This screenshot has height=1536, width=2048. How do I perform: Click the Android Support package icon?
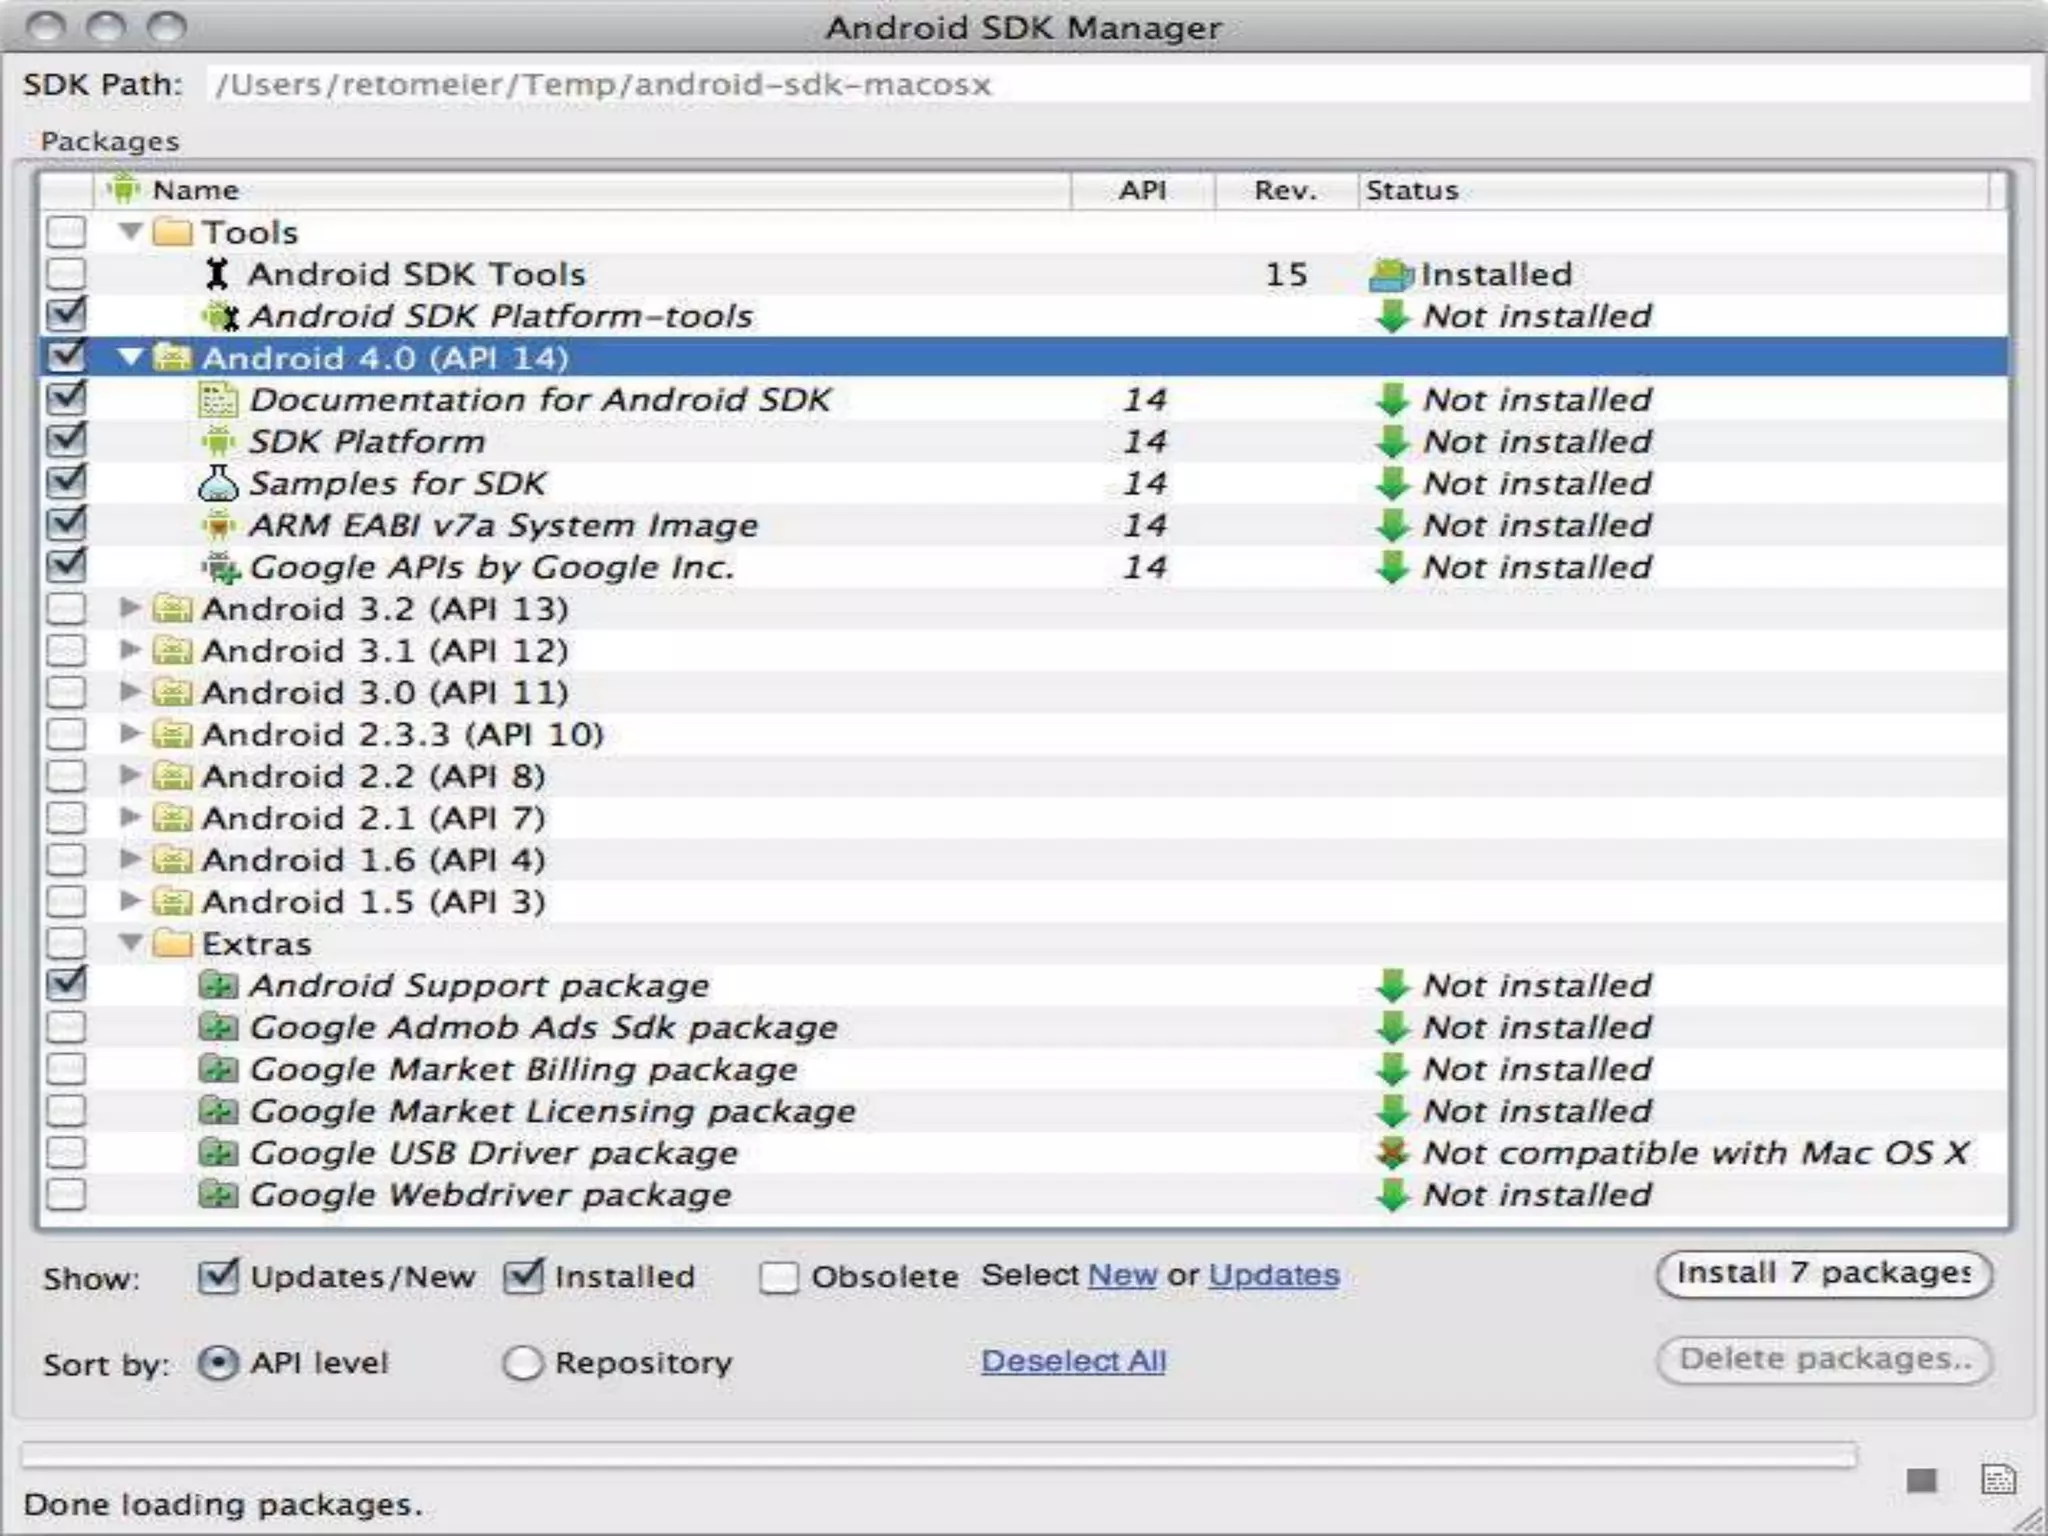pos(218,985)
